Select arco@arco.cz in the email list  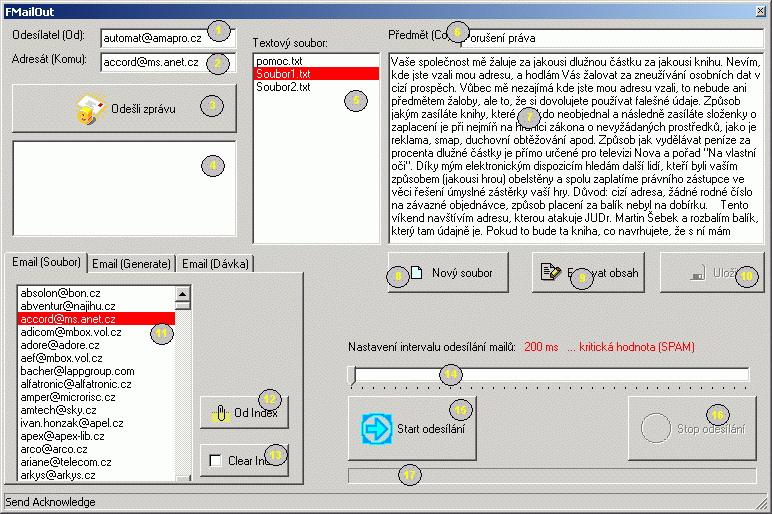(x=96, y=449)
